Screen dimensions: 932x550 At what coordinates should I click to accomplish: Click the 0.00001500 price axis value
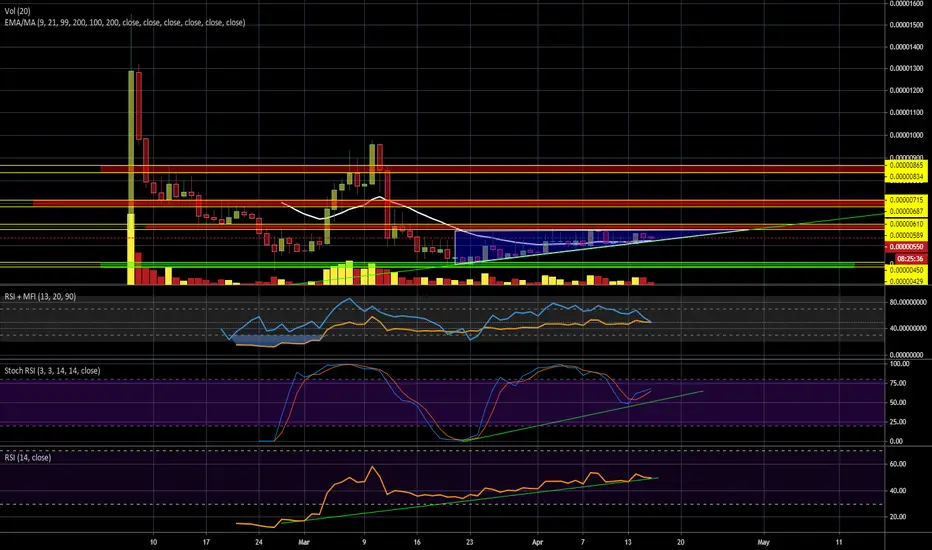click(906, 25)
